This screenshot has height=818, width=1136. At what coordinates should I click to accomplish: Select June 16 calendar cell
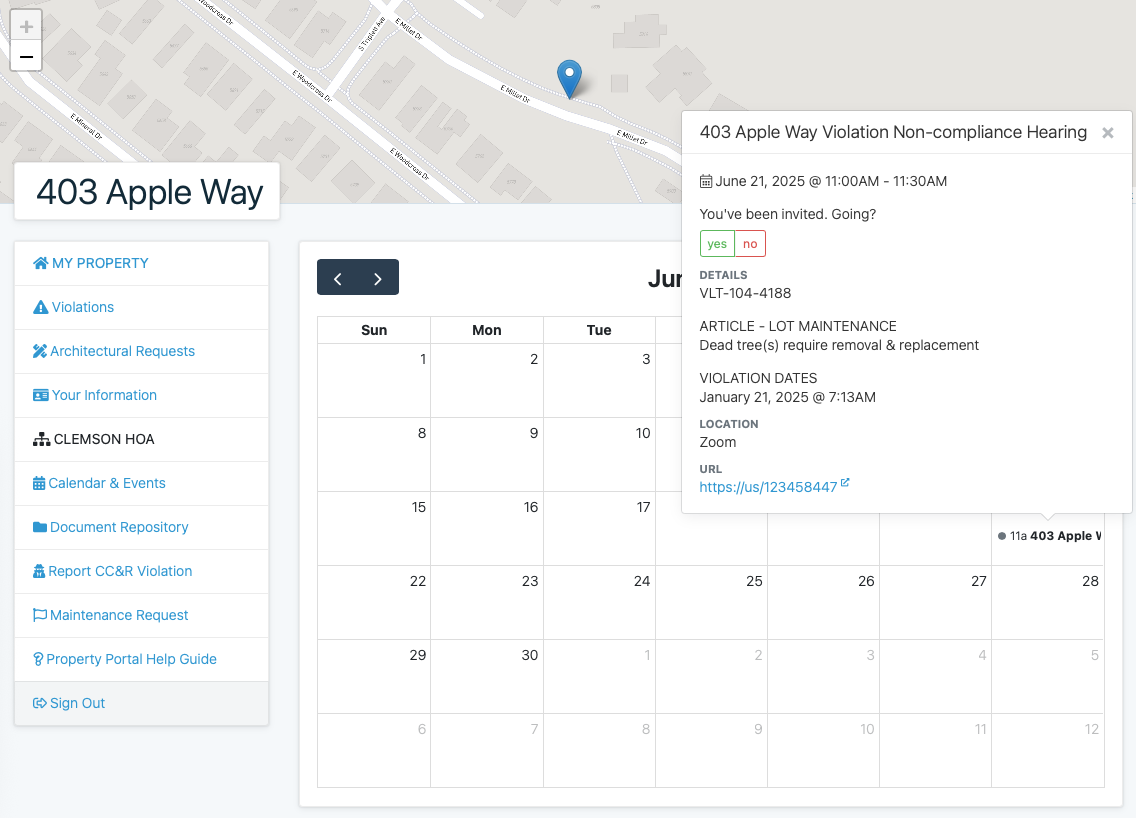(487, 528)
